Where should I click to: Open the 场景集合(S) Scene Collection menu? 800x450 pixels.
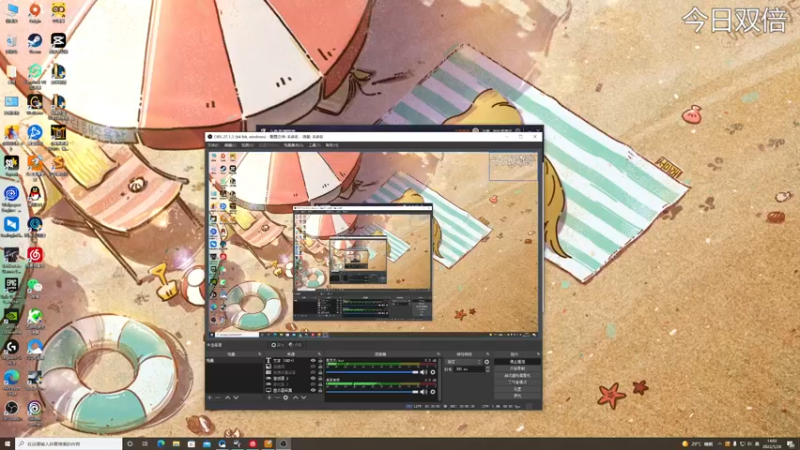pos(293,145)
